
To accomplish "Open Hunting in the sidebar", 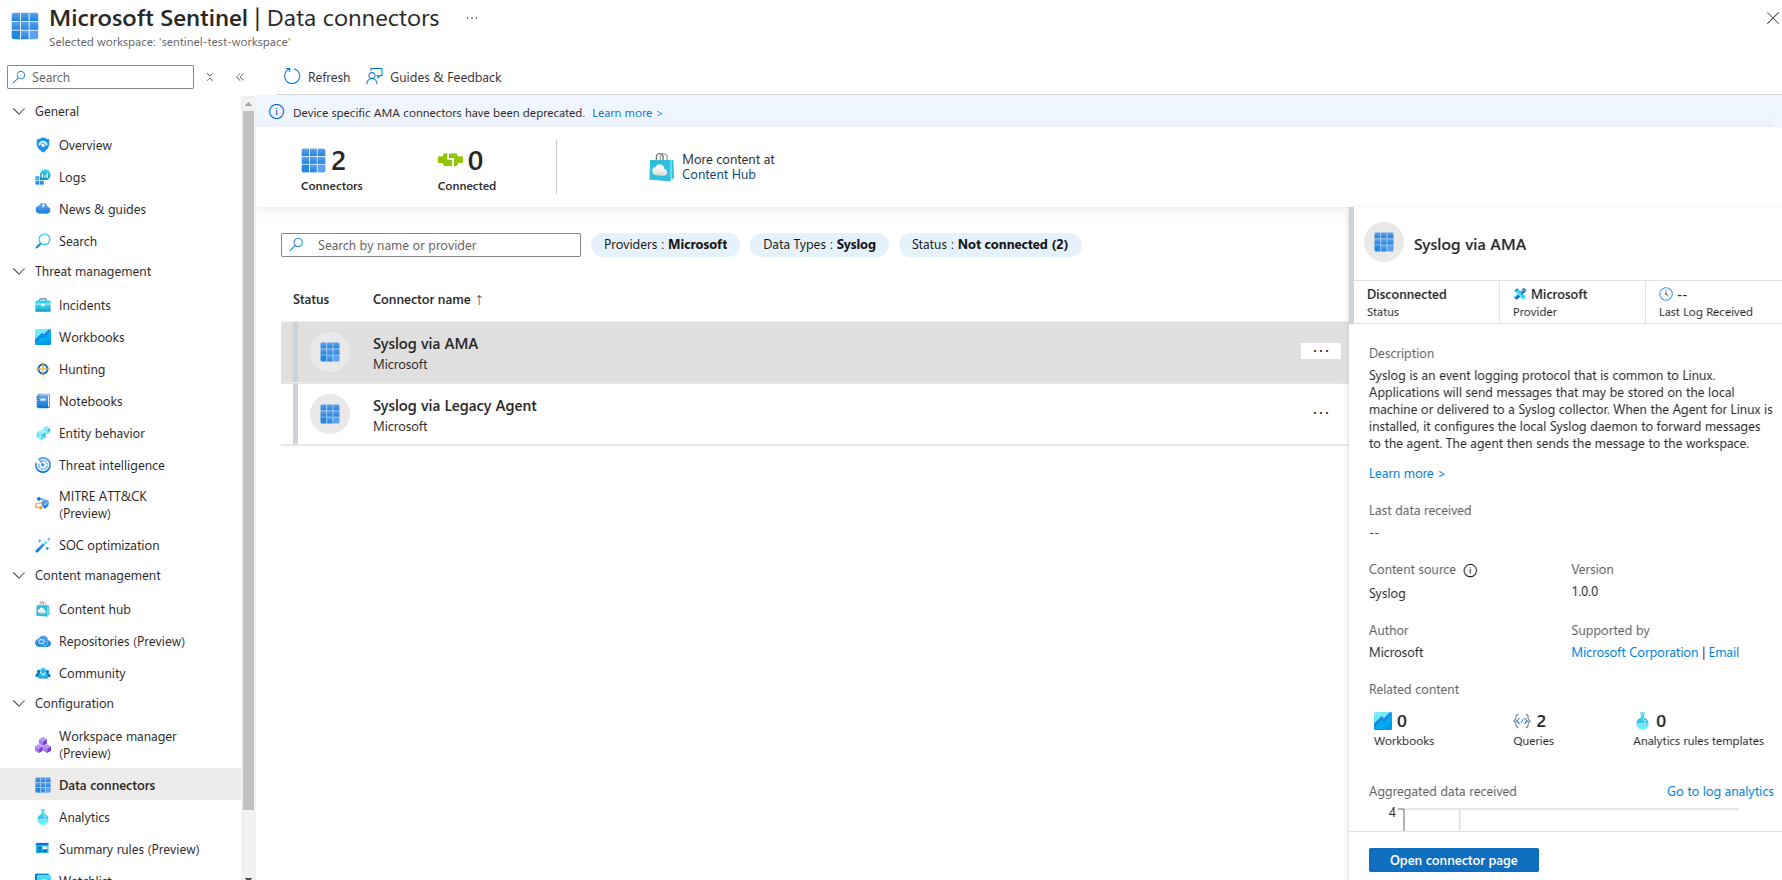I will pyautogui.click(x=82, y=369).
